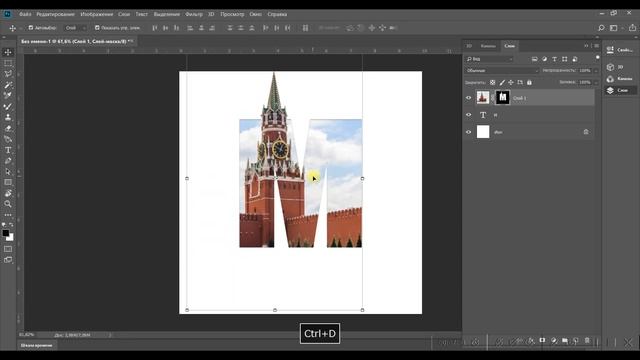Click auto-align layers icon in options bar
Image resolution: width=640 pixels, height=360 pixels.
tap(305, 28)
